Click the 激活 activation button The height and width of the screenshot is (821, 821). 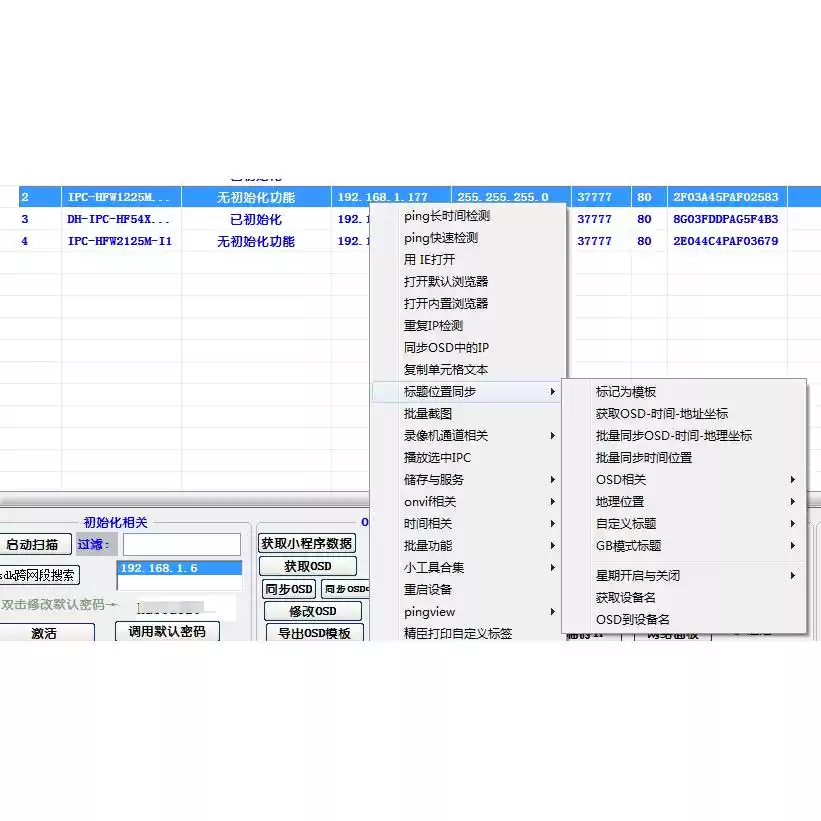(45, 633)
